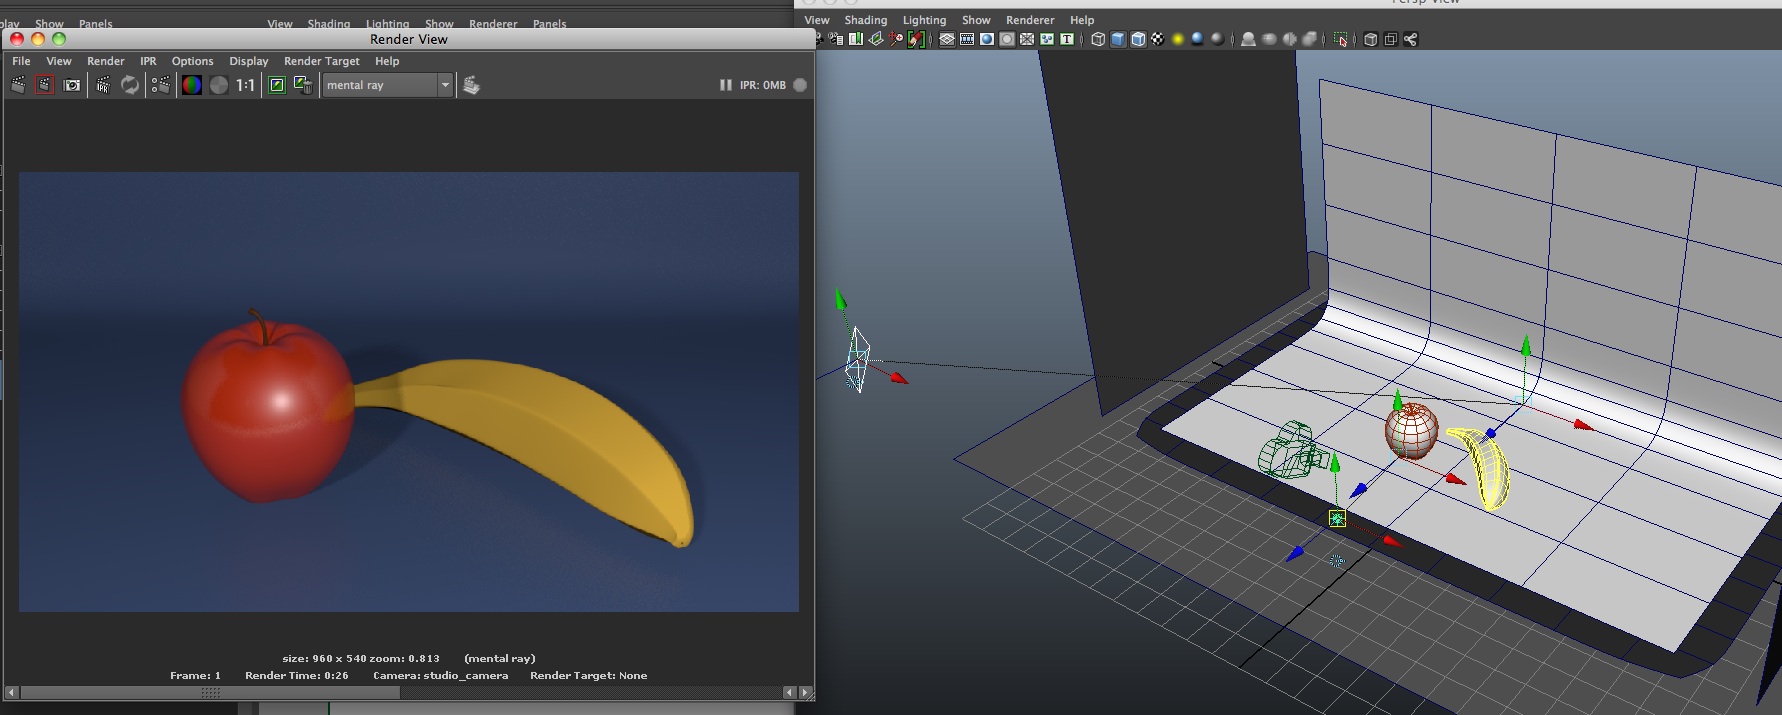This screenshot has height=715, width=1782.
Task: Click the 1:1 real size button
Action: tap(245, 85)
